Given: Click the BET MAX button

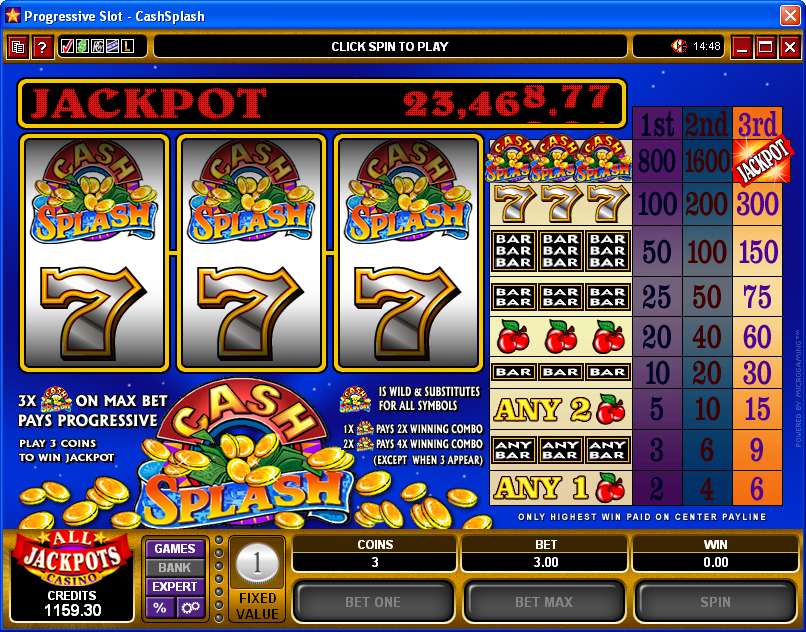Looking at the screenshot, I should 544,602.
